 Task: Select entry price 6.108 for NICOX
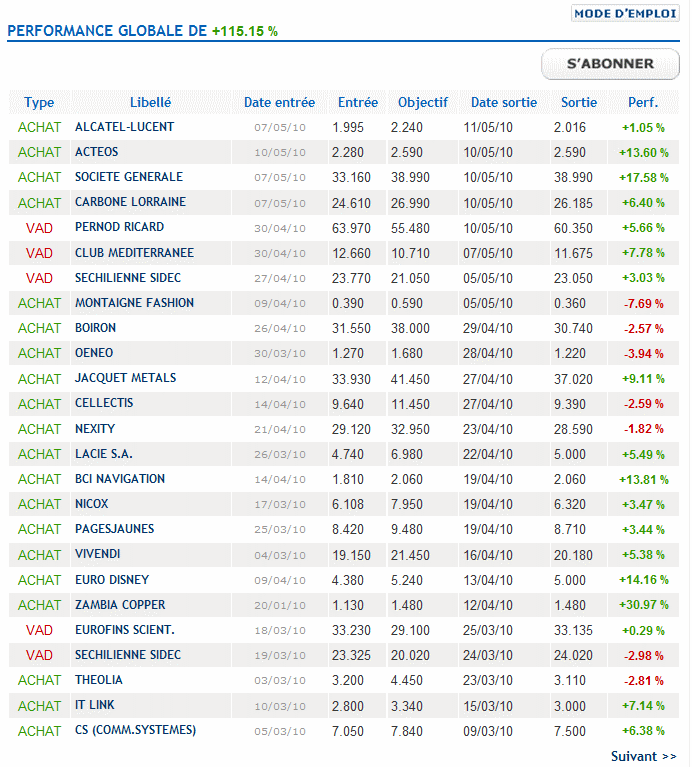[x=348, y=504]
